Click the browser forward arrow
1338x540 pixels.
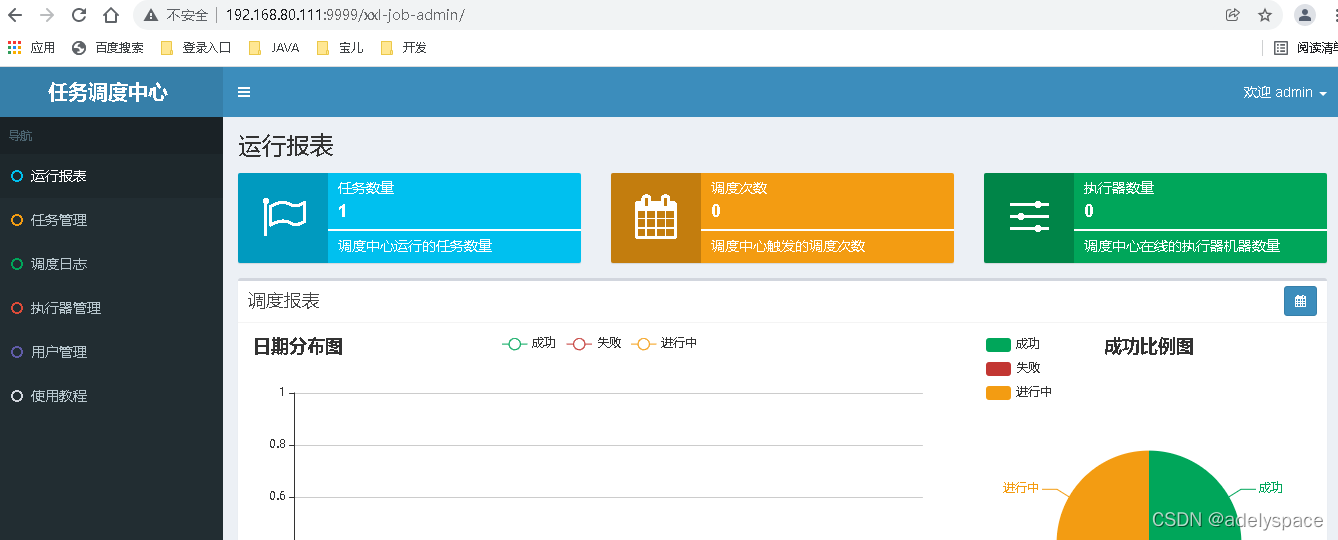point(47,15)
